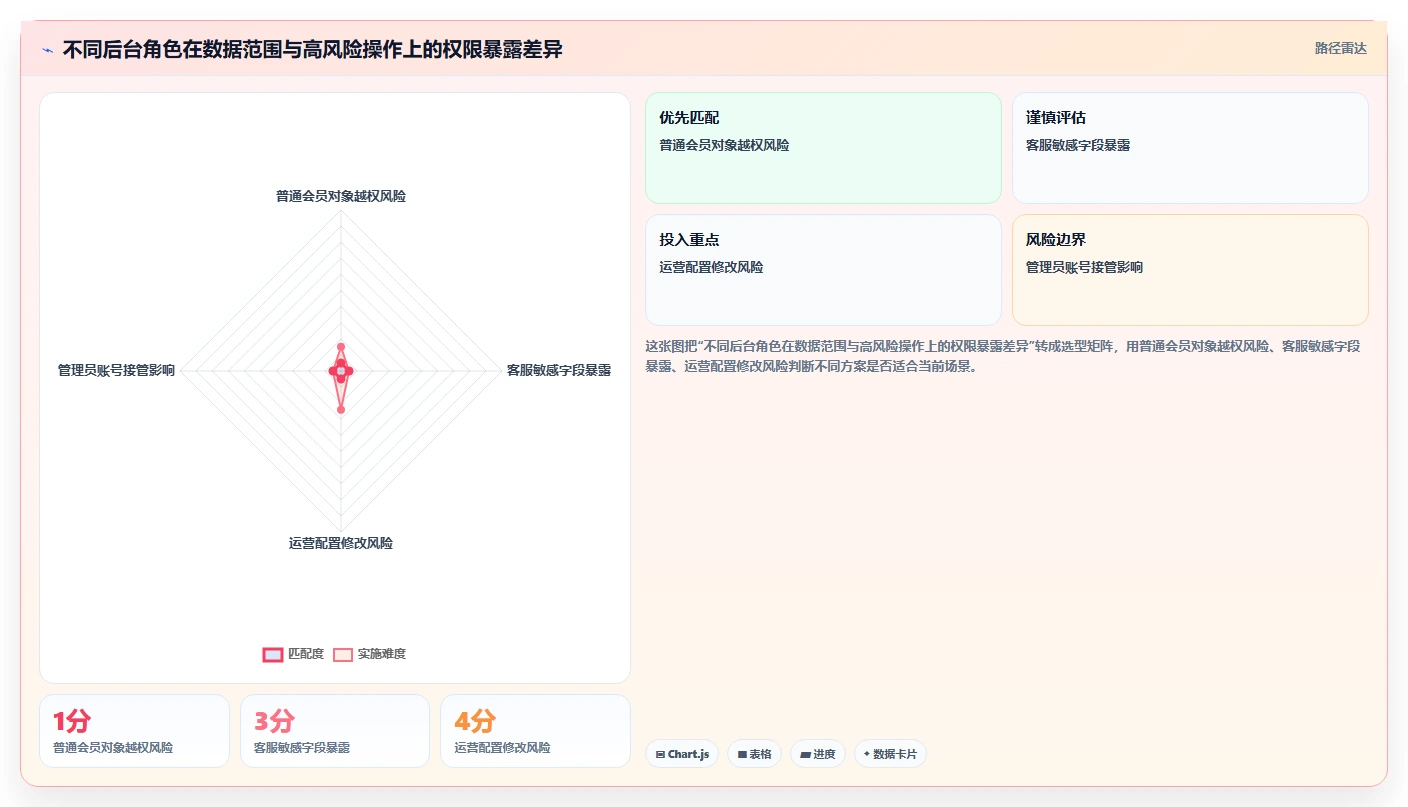Open the 风险边界 card
Image resolution: width=1408 pixels, height=807 pixels.
pos(1190,270)
